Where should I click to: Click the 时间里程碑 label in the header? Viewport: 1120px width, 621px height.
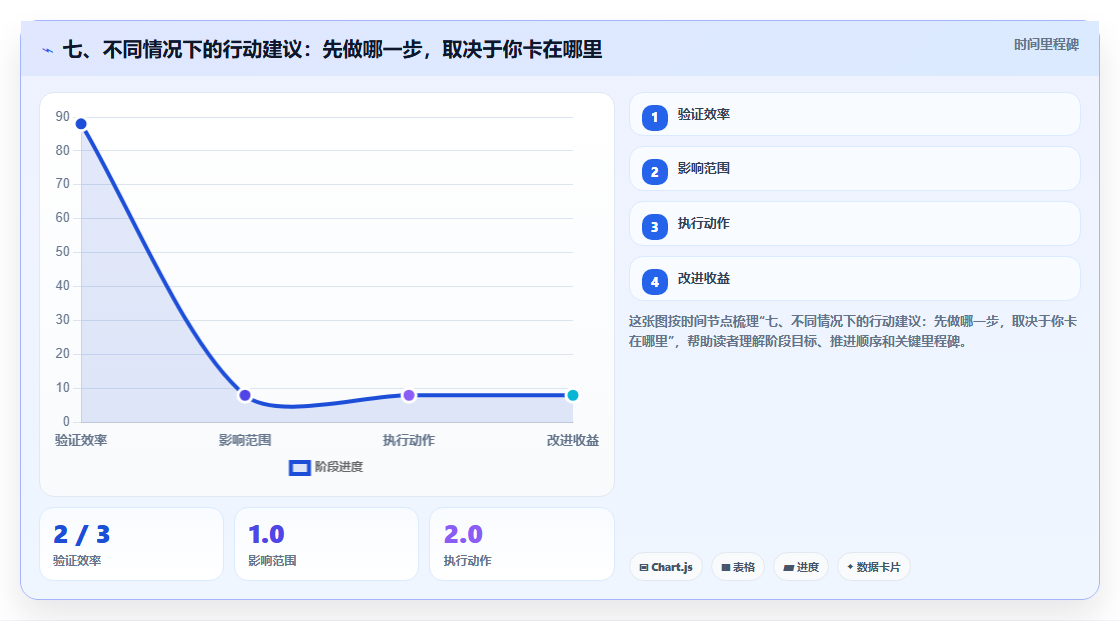coord(1046,44)
